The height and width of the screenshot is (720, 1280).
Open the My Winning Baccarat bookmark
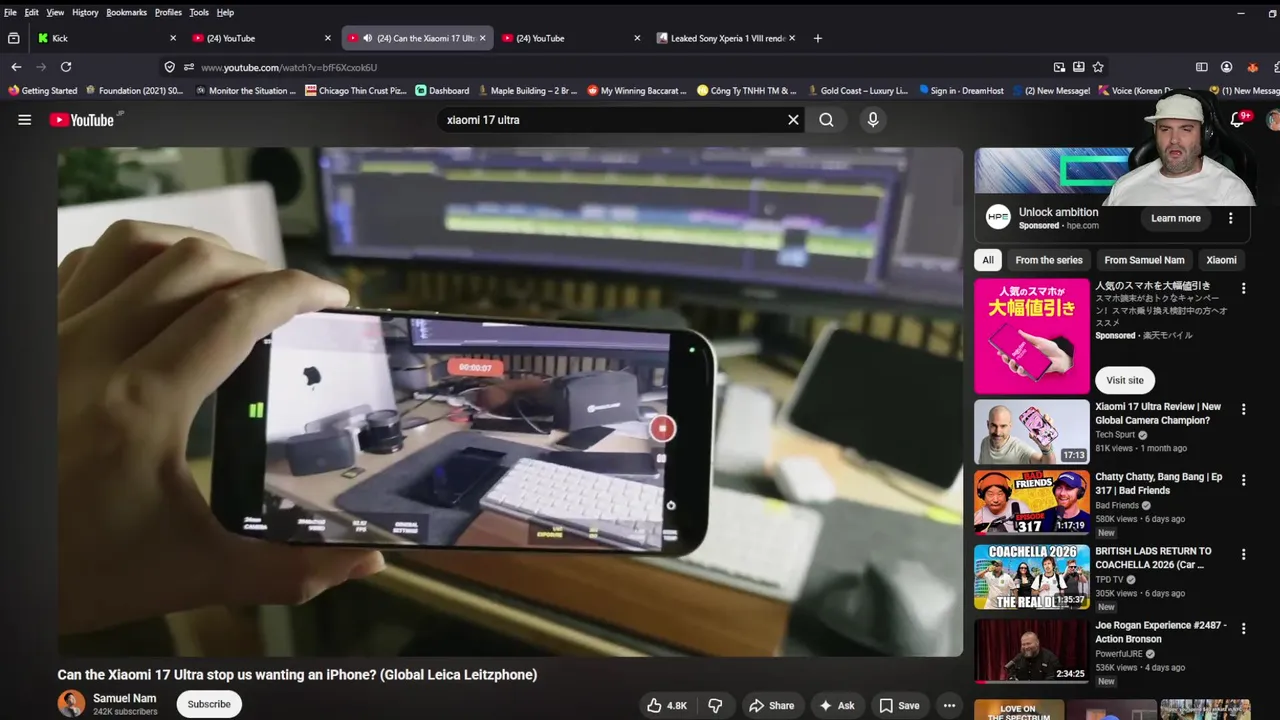coord(637,90)
